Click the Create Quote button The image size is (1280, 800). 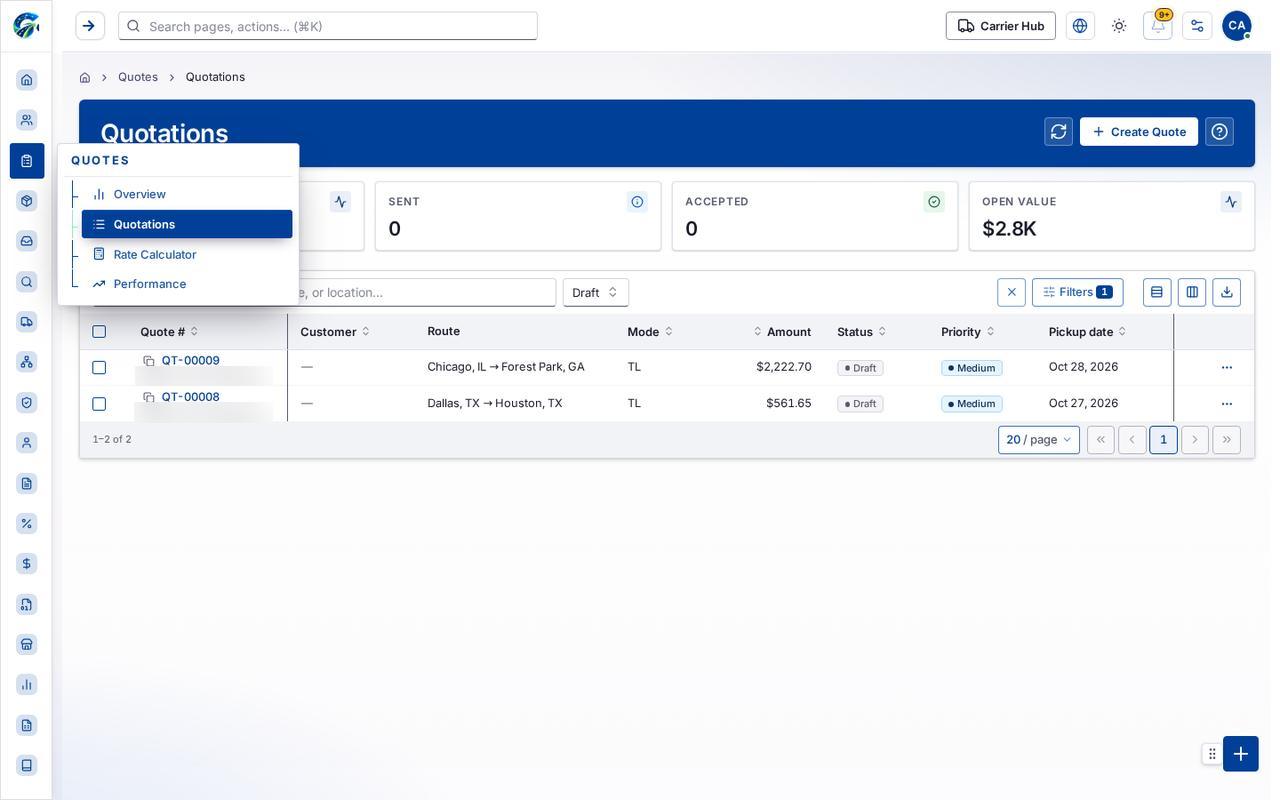click(x=1139, y=132)
